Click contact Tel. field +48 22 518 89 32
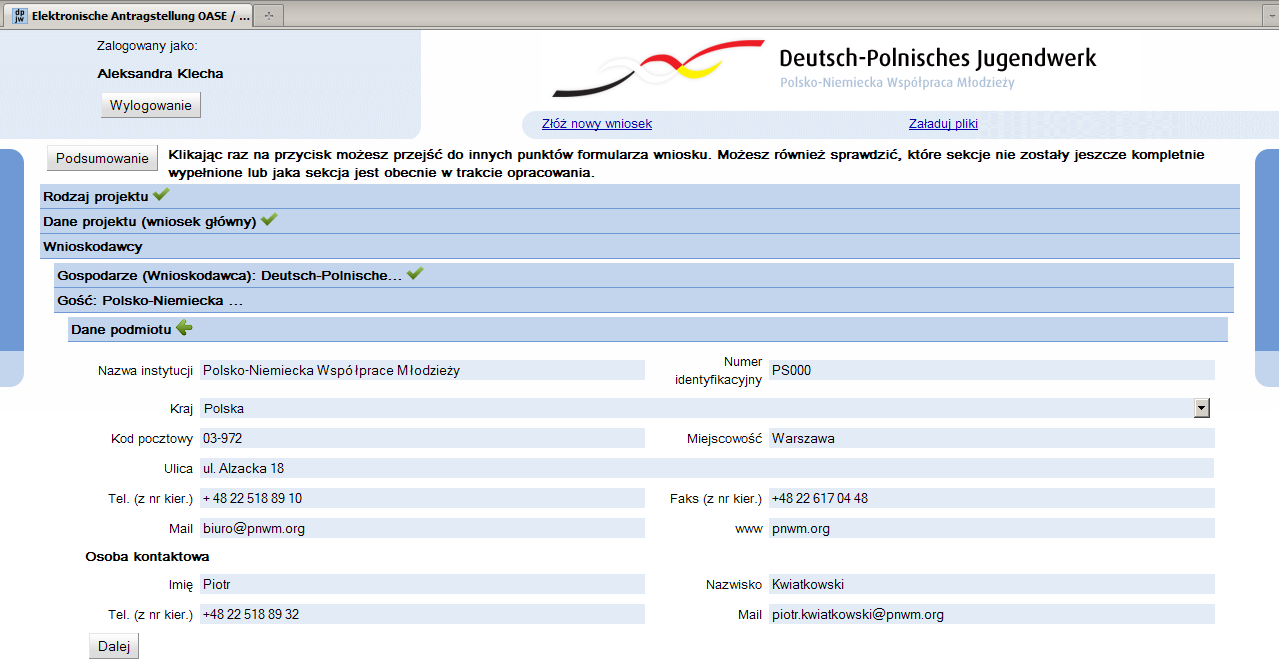Image resolution: width=1279 pixels, height=671 pixels. tap(422, 614)
